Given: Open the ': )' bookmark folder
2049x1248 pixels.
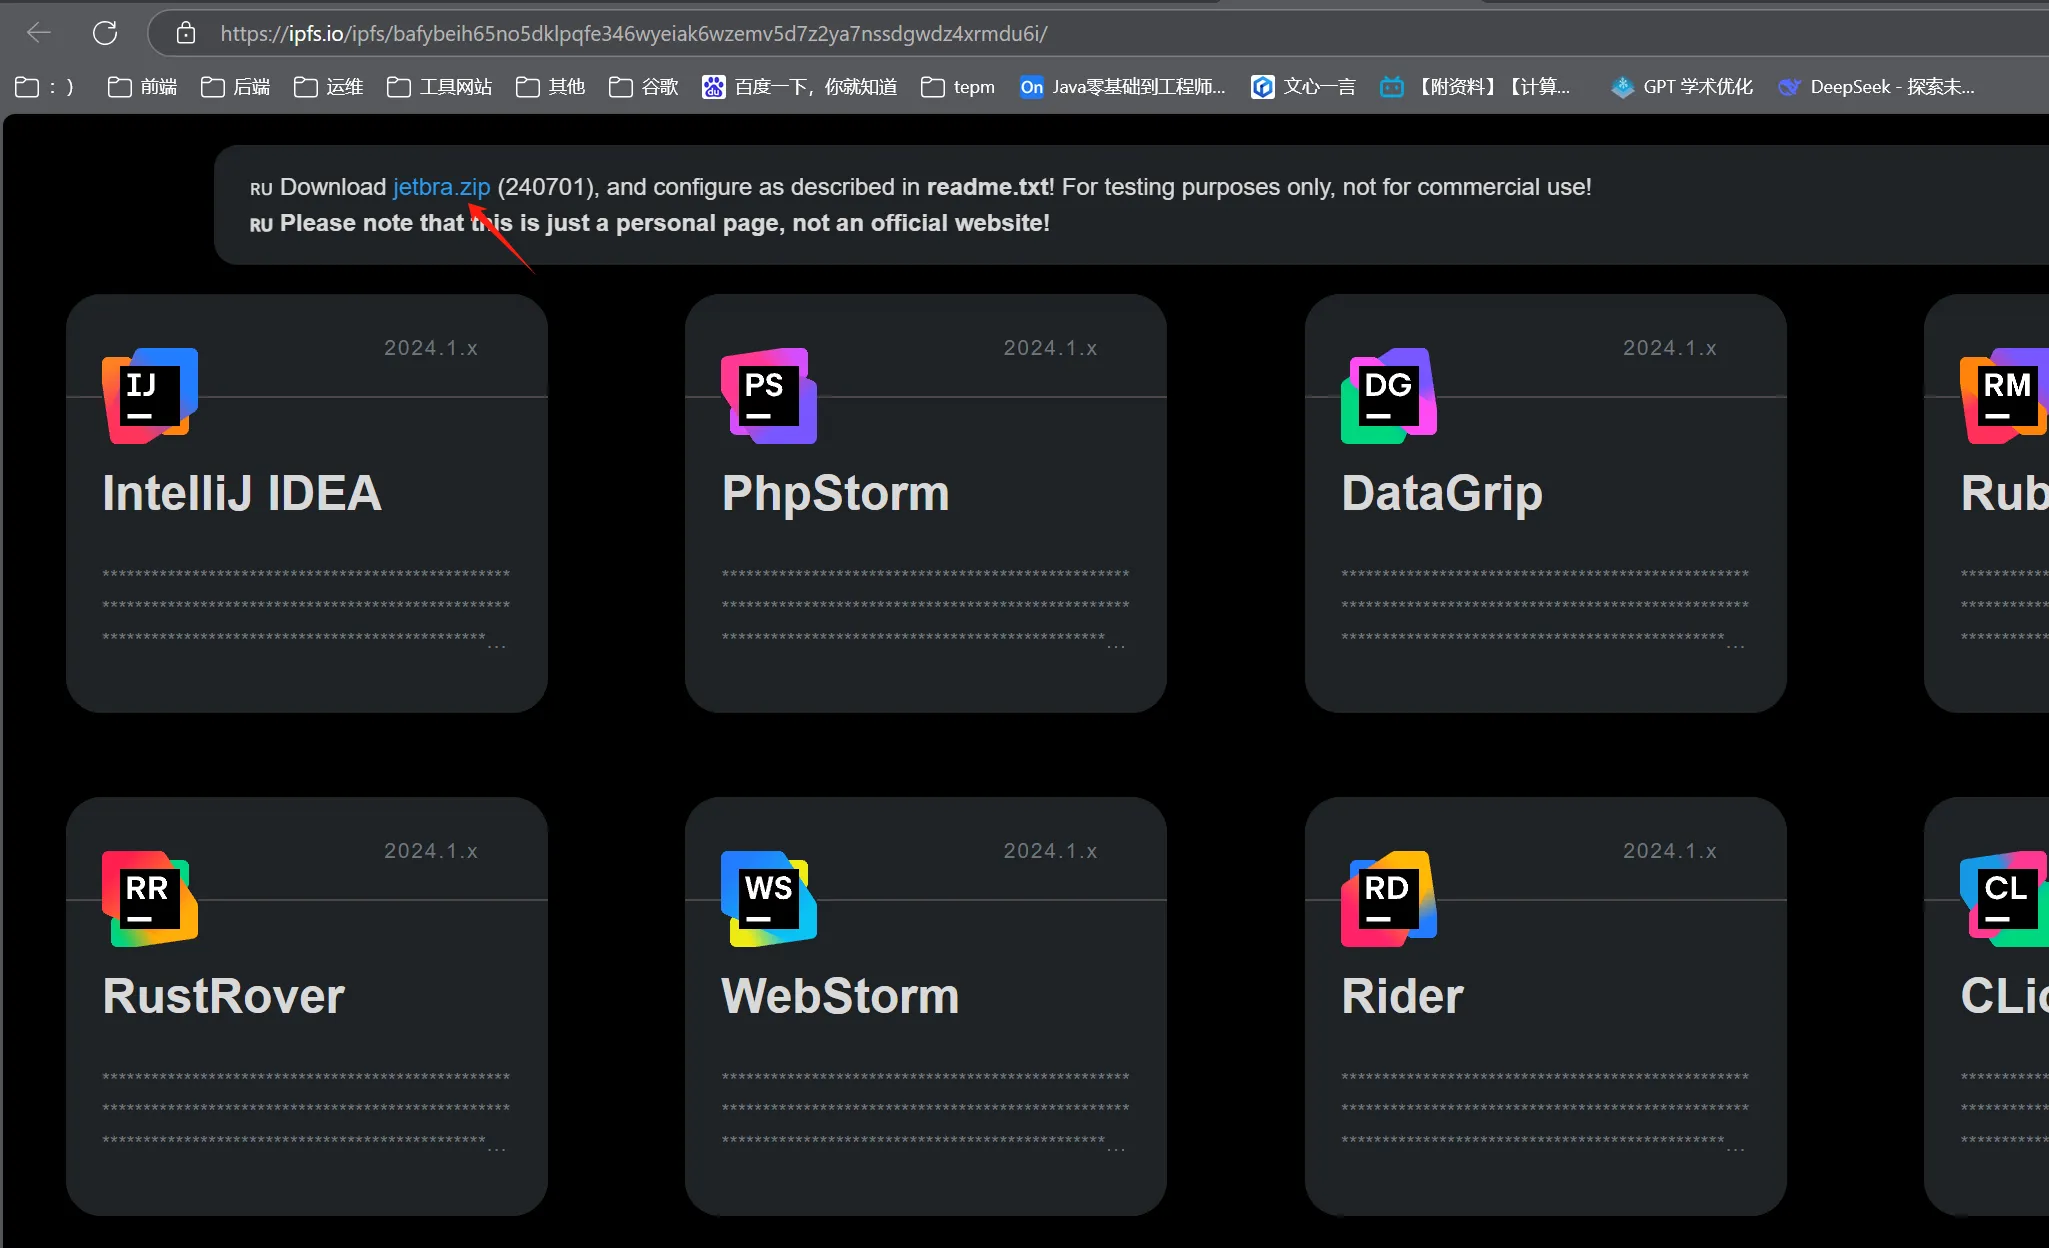Looking at the screenshot, I should click(x=45, y=87).
